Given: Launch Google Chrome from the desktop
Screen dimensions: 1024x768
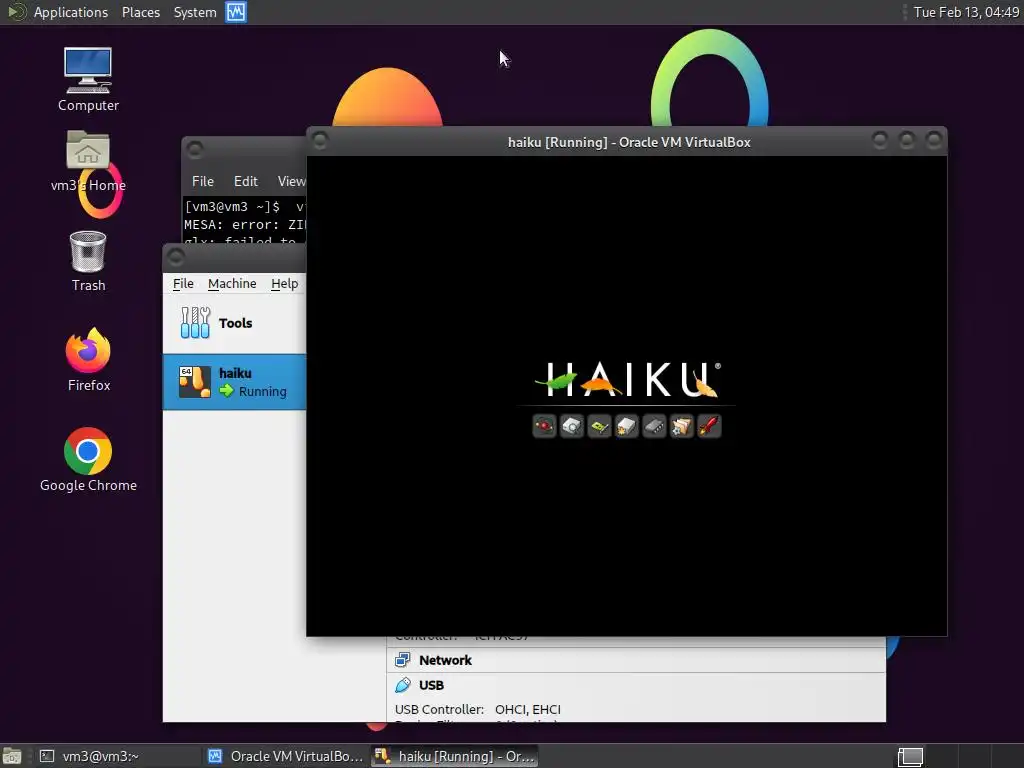Looking at the screenshot, I should pyautogui.click(x=88, y=460).
